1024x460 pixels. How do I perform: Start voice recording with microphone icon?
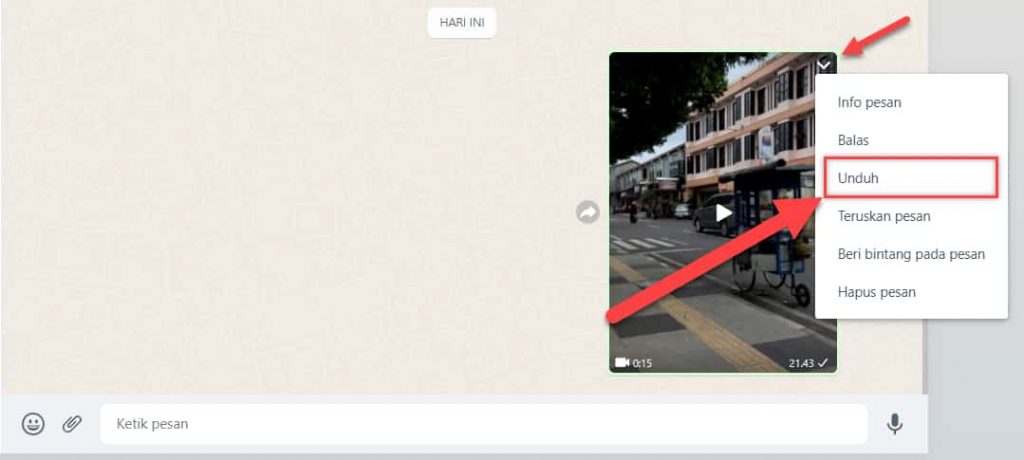[895, 424]
